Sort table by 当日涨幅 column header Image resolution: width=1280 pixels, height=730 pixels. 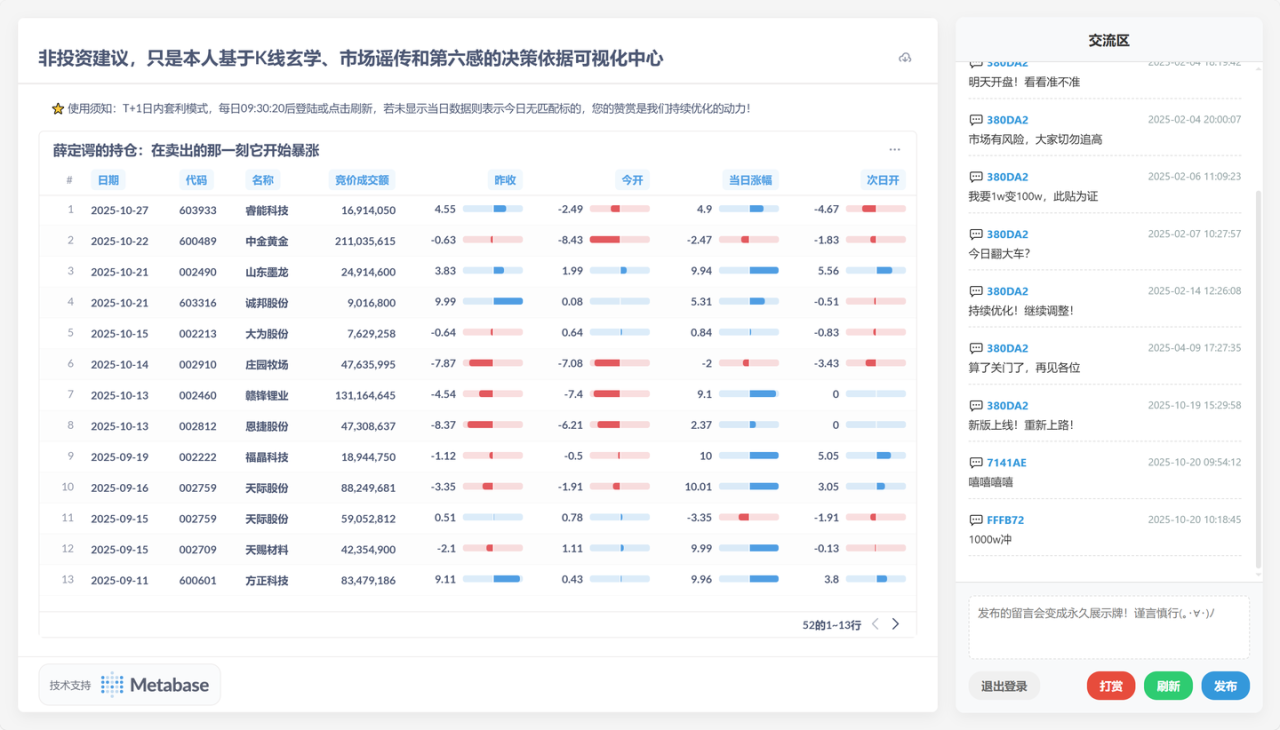(750, 180)
